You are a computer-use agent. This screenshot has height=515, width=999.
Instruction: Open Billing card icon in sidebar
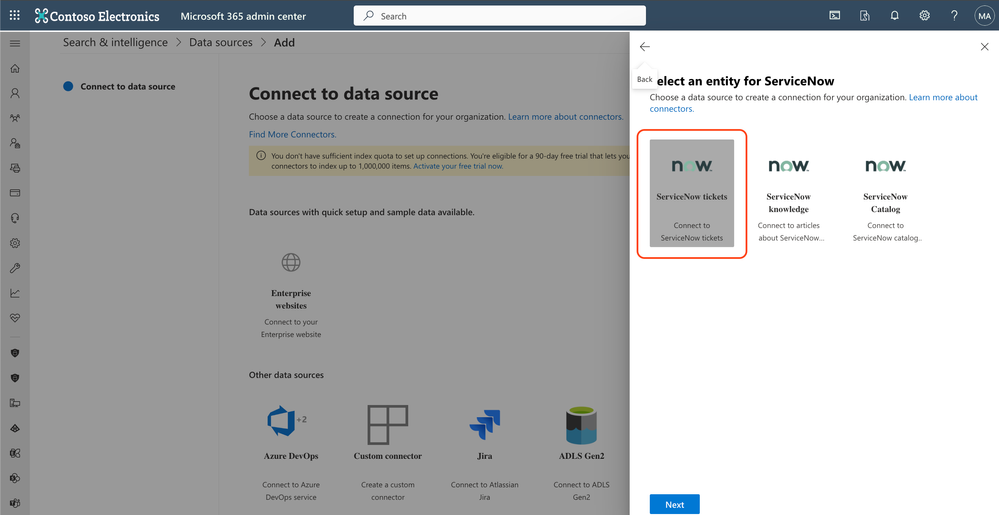15,192
